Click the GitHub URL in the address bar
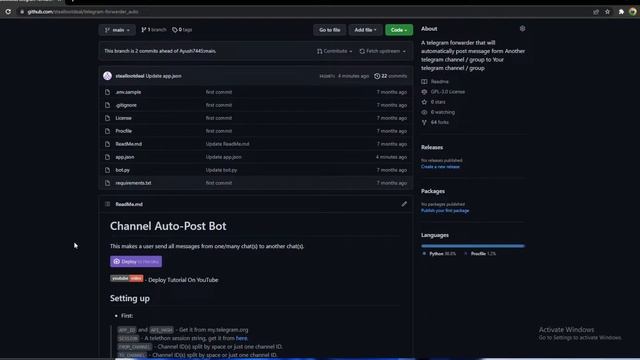Screen dimensions: 640x360 coord(83,12)
